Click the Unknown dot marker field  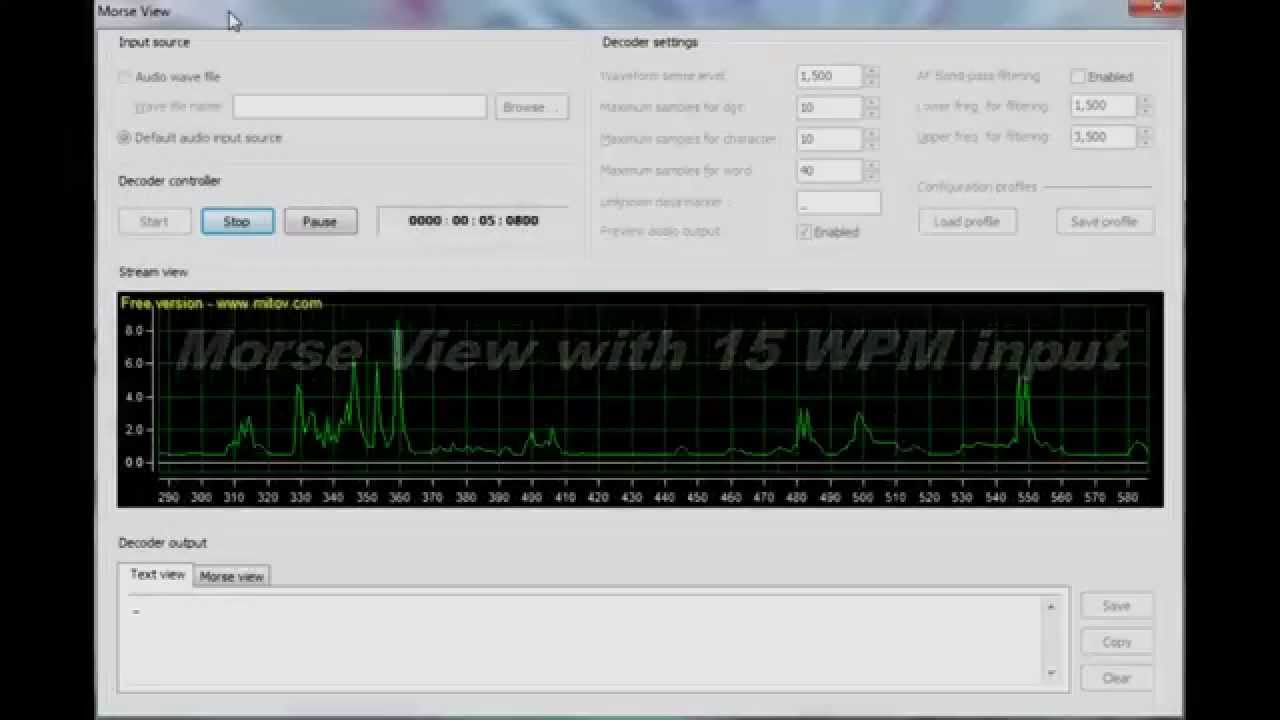[x=839, y=203]
